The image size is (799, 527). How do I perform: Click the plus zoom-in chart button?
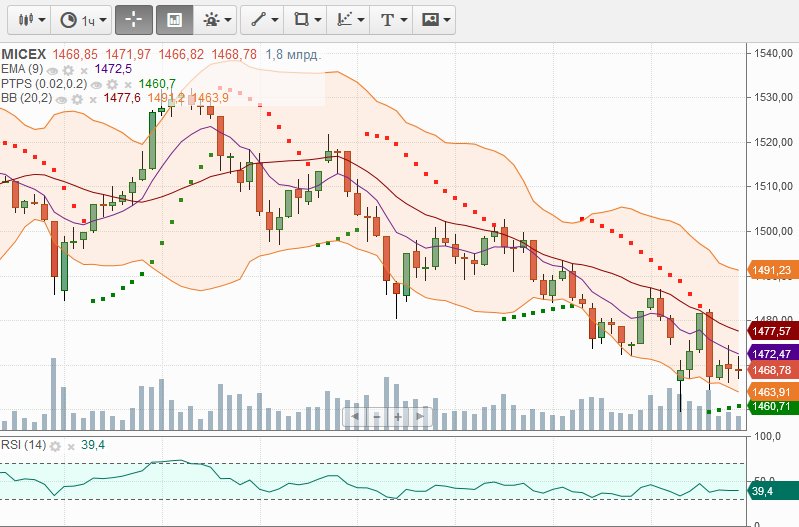(398, 416)
